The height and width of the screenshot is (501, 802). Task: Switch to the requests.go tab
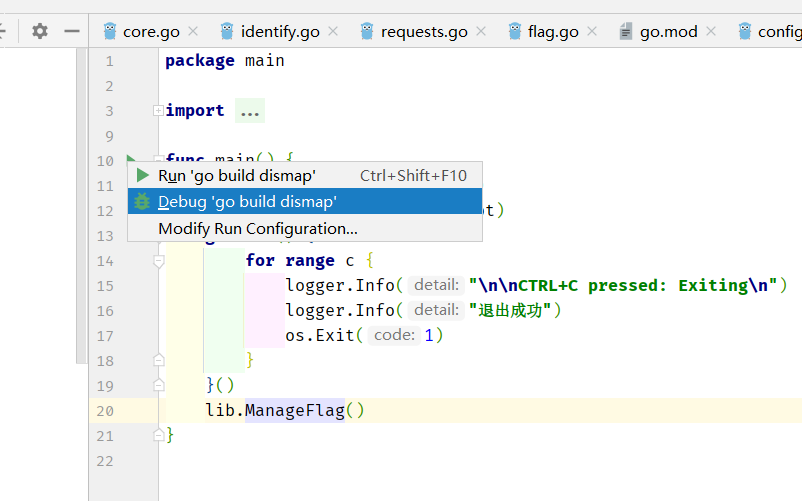424,31
